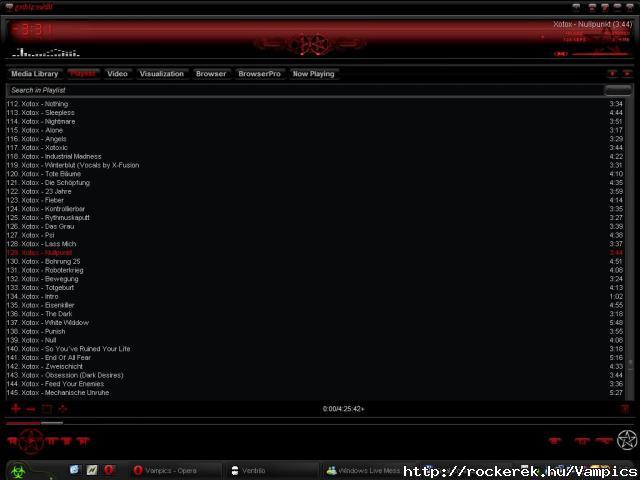
Task: Open the BrowserPro tab
Action: (x=259, y=74)
